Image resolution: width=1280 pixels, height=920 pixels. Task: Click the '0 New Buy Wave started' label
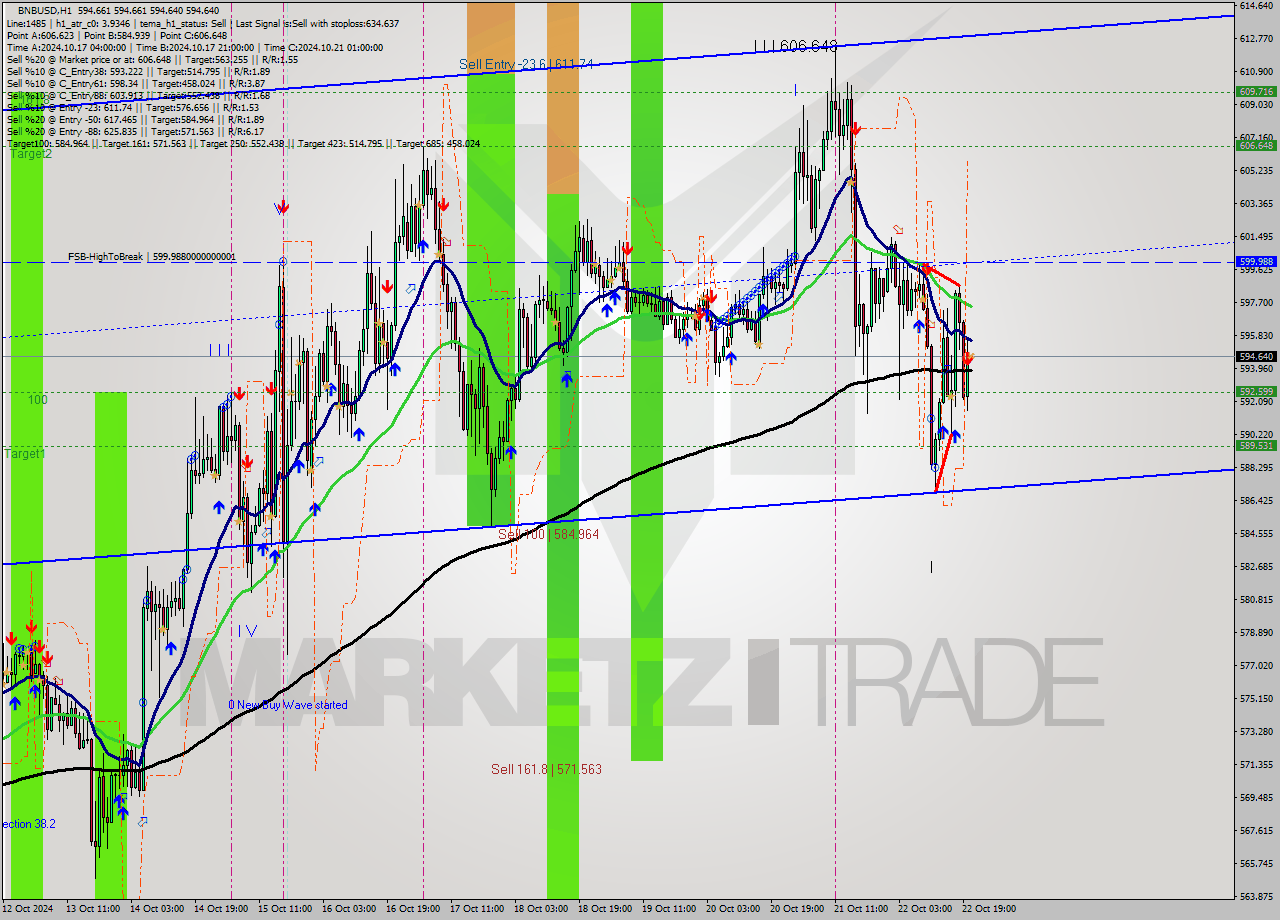(x=288, y=705)
